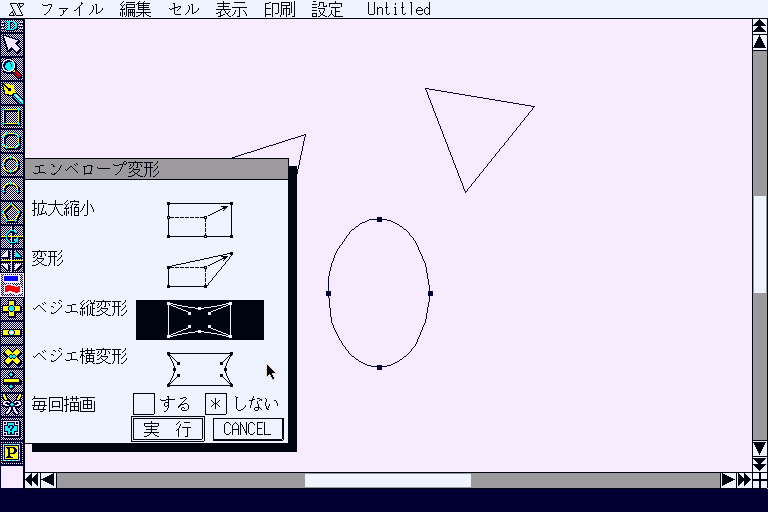Choose the ベジェ横変形 diagram option
The width and height of the screenshot is (768, 512).
click(x=200, y=369)
